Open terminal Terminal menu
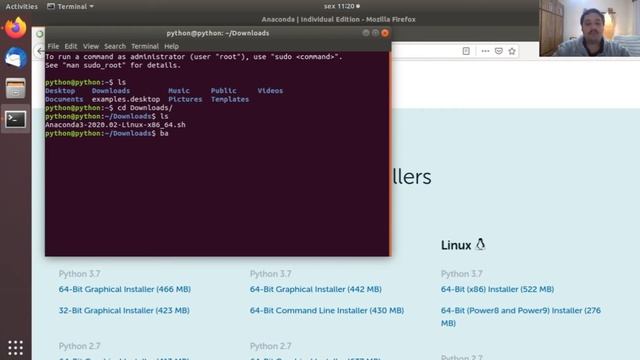The height and width of the screenshot is (360, 640). [x=145, y=46]
